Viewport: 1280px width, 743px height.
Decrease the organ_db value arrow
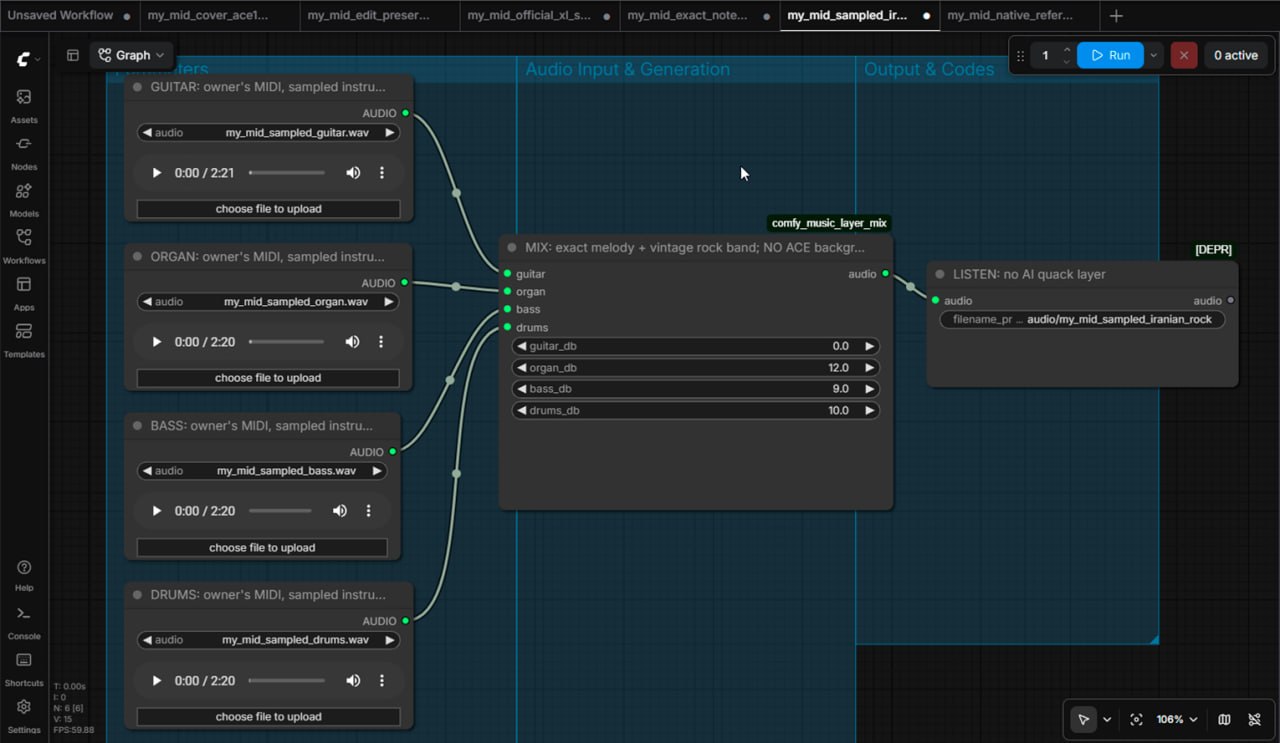point(521,368)
